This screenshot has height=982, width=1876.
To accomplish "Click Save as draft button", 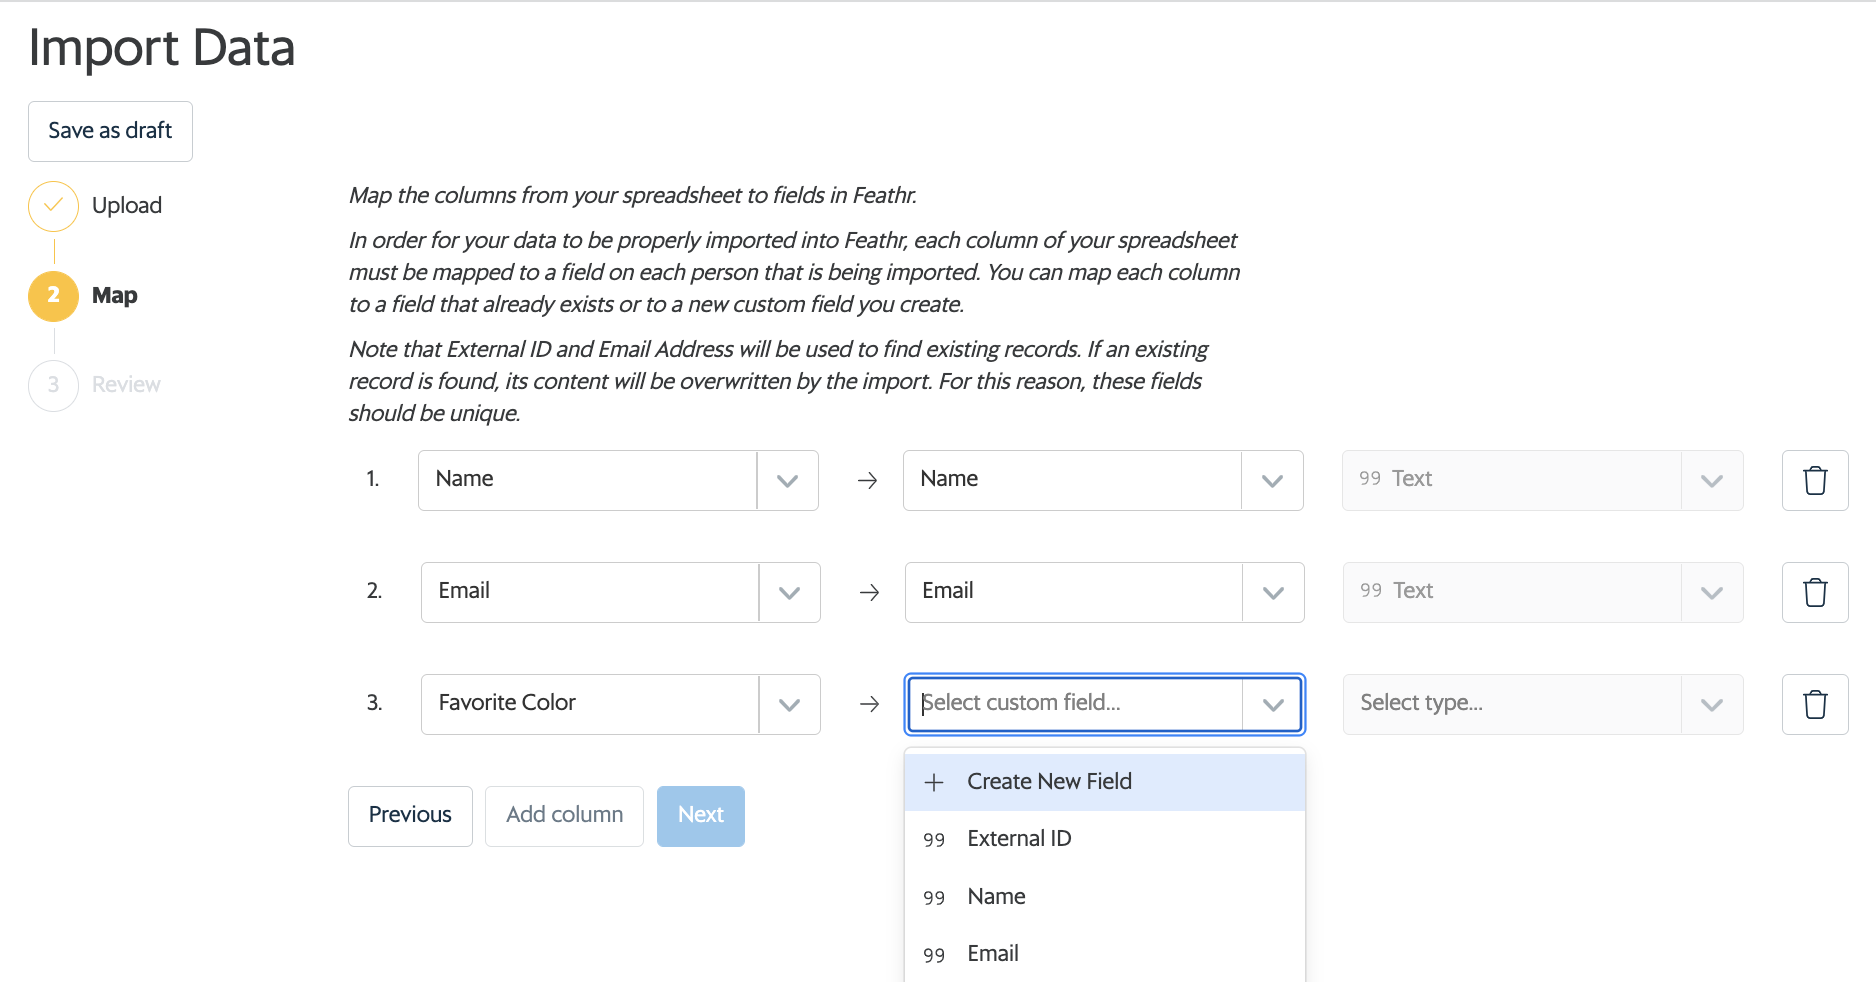I will [x=110, y=131].
